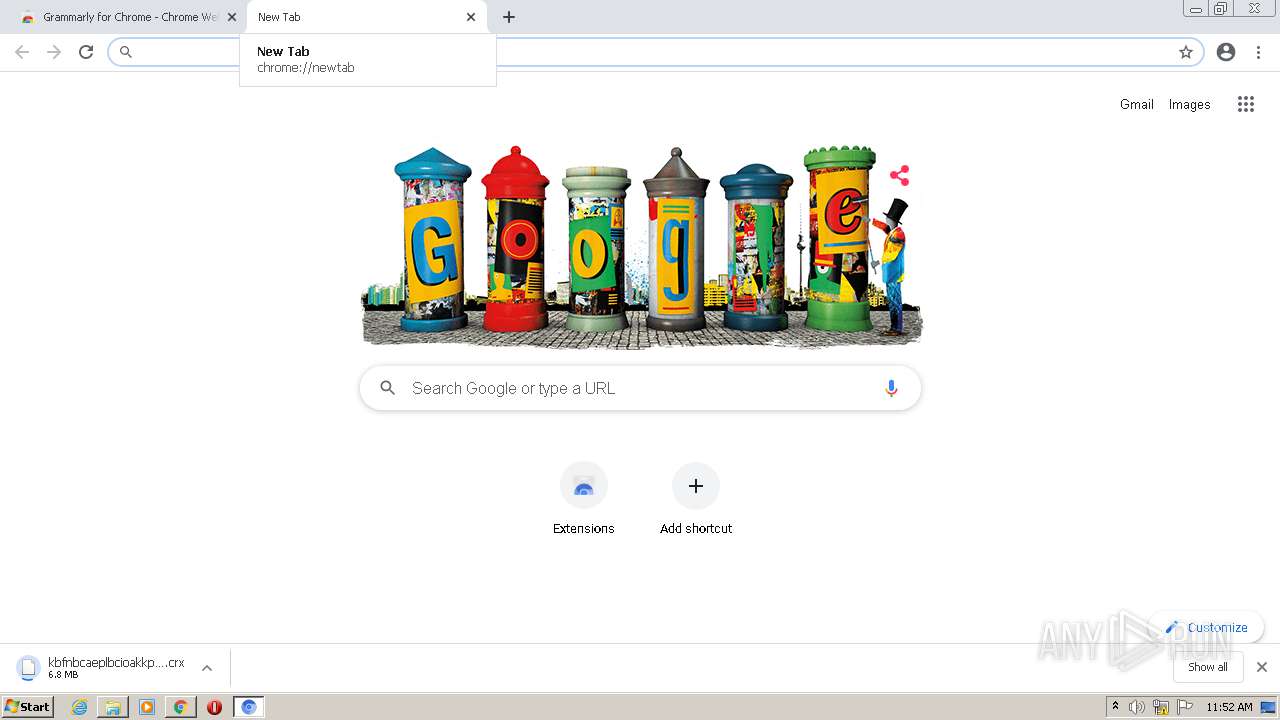The height and width of the screenshot is (720, 1280).
Task: Click the reload page icon
Action: [86, 52]
